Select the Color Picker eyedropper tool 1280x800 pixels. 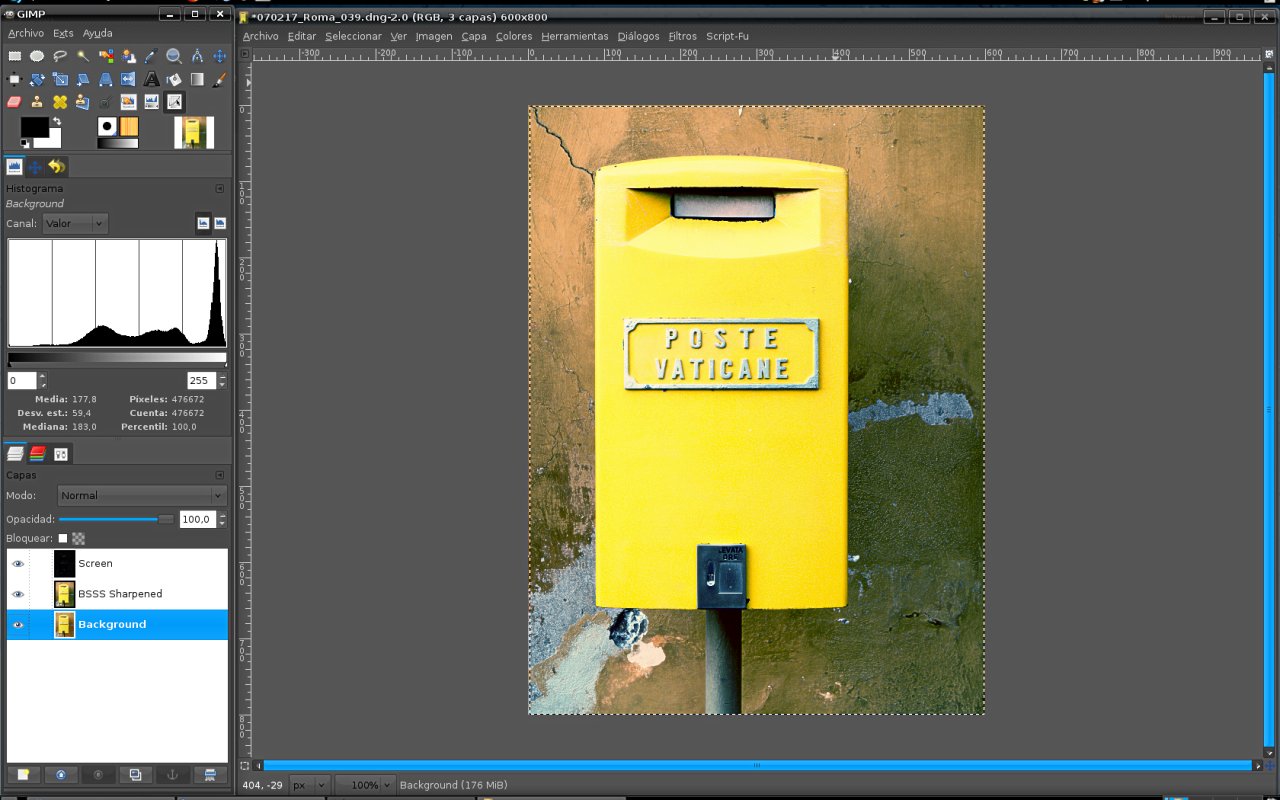click(x=151, y=56)
